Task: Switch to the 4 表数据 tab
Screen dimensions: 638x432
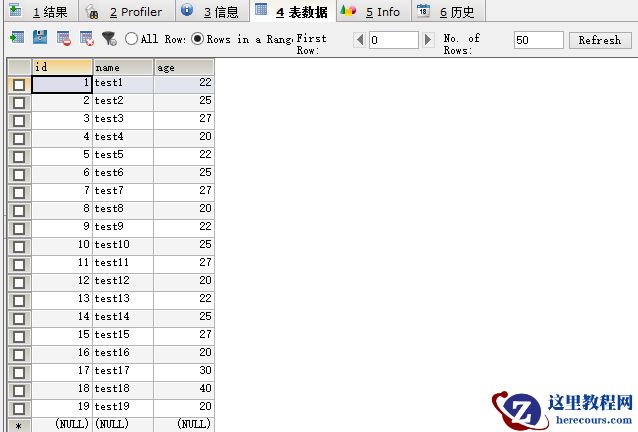Action: 293,11
